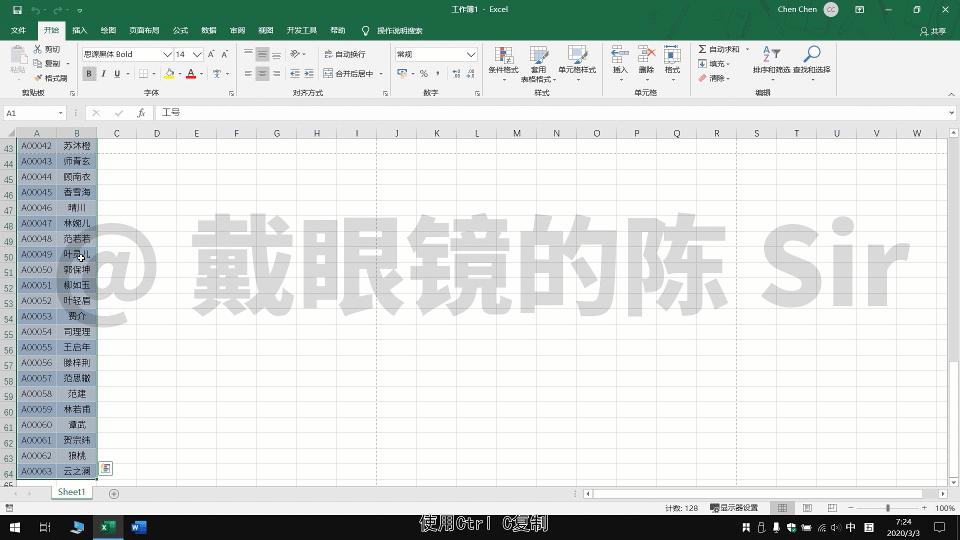Click the increase font size icon

pos(211,54)
